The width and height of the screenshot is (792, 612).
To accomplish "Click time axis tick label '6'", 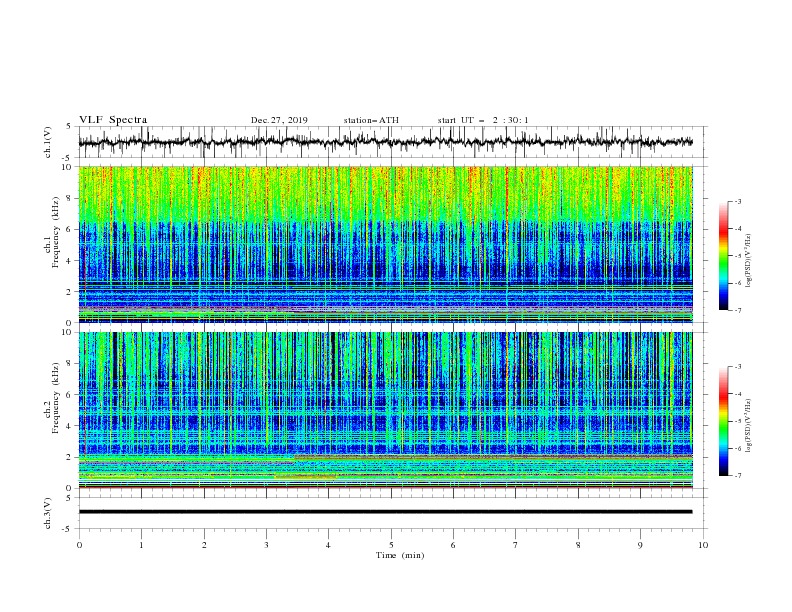I will click(453, 545).
